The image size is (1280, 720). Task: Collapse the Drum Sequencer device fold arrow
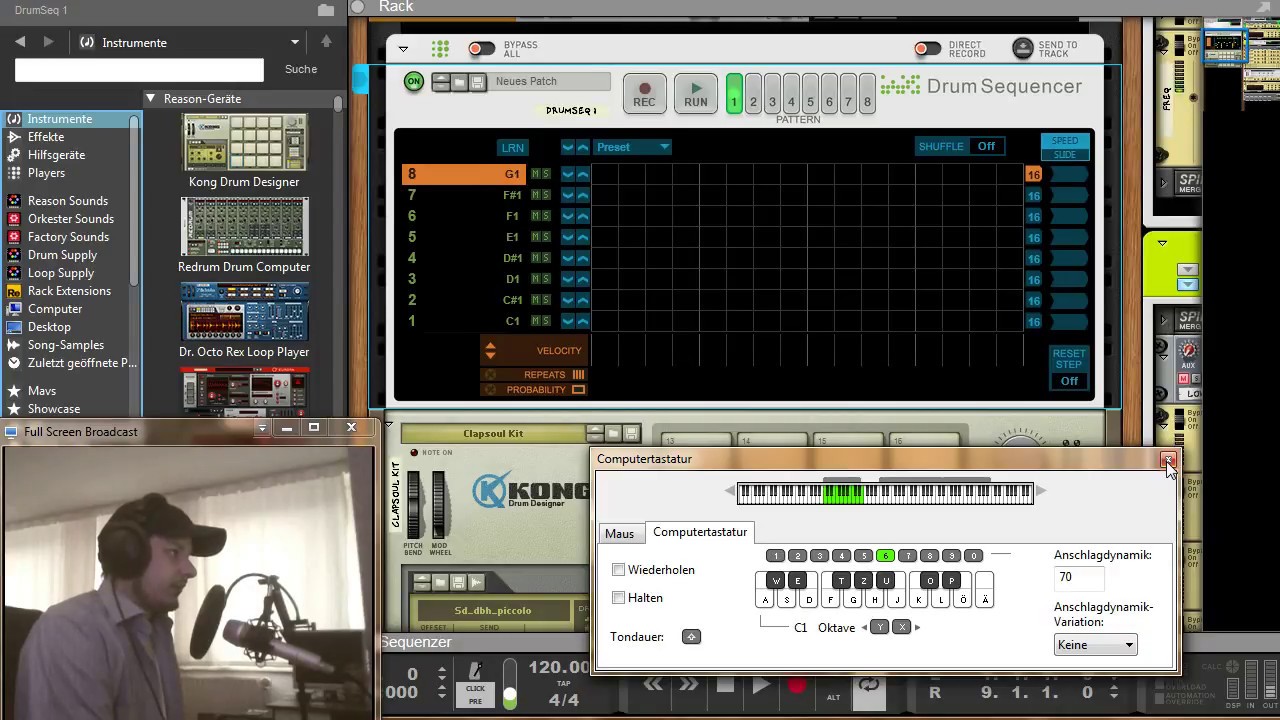pyautogui.click(x=403, y=49)
